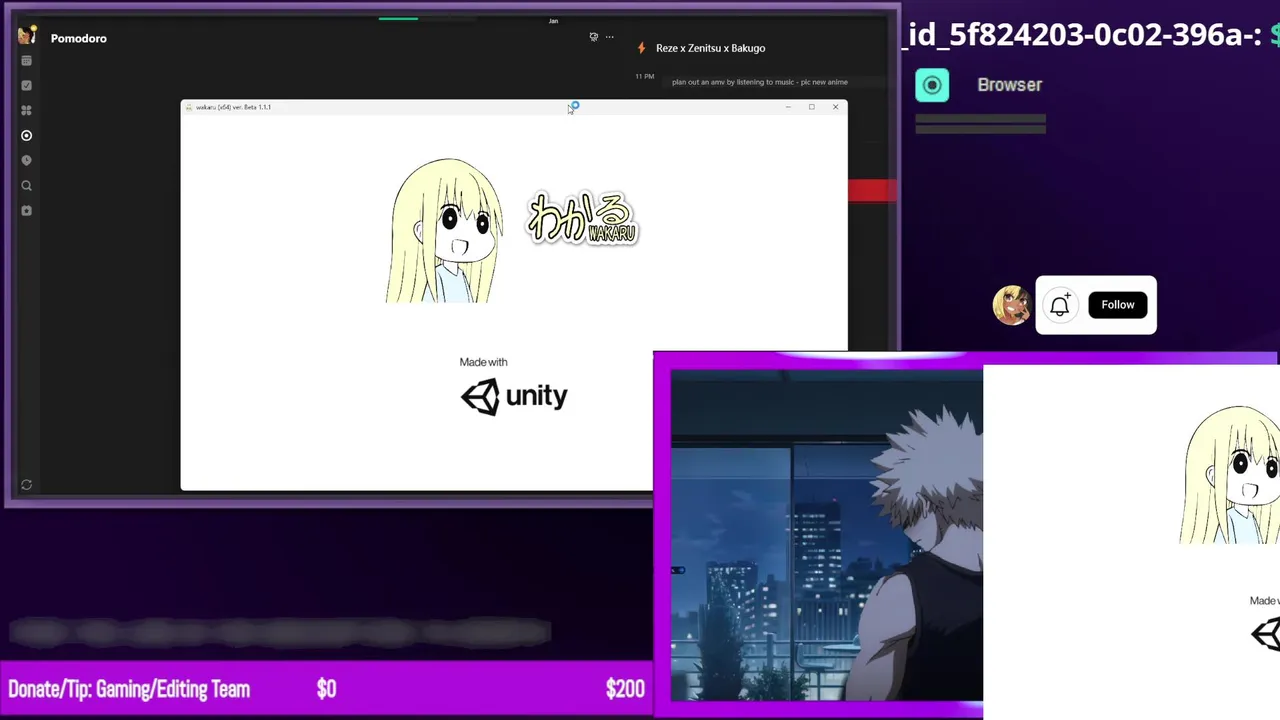Click the wakaru blonde girl mascot image

pyautogui.click(x=445, y=231)
